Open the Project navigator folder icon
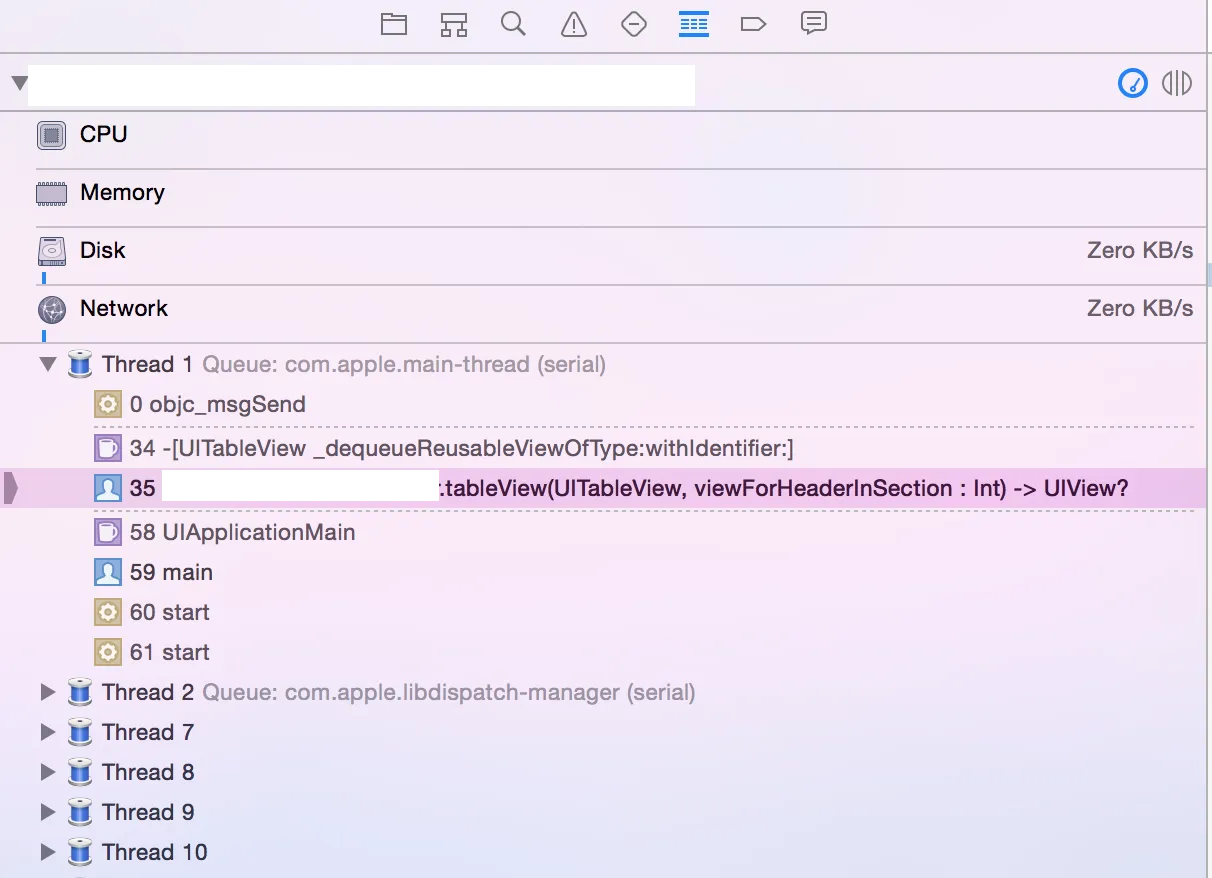Screen dimensions: 1212x878 pyautogui.click(x=394, y=24)
